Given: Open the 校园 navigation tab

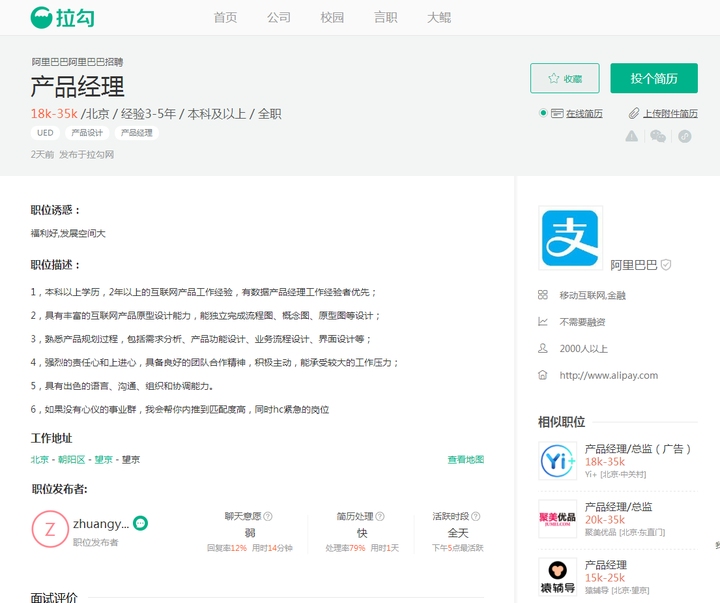Looking at the screenshot, I should point(332,17).
